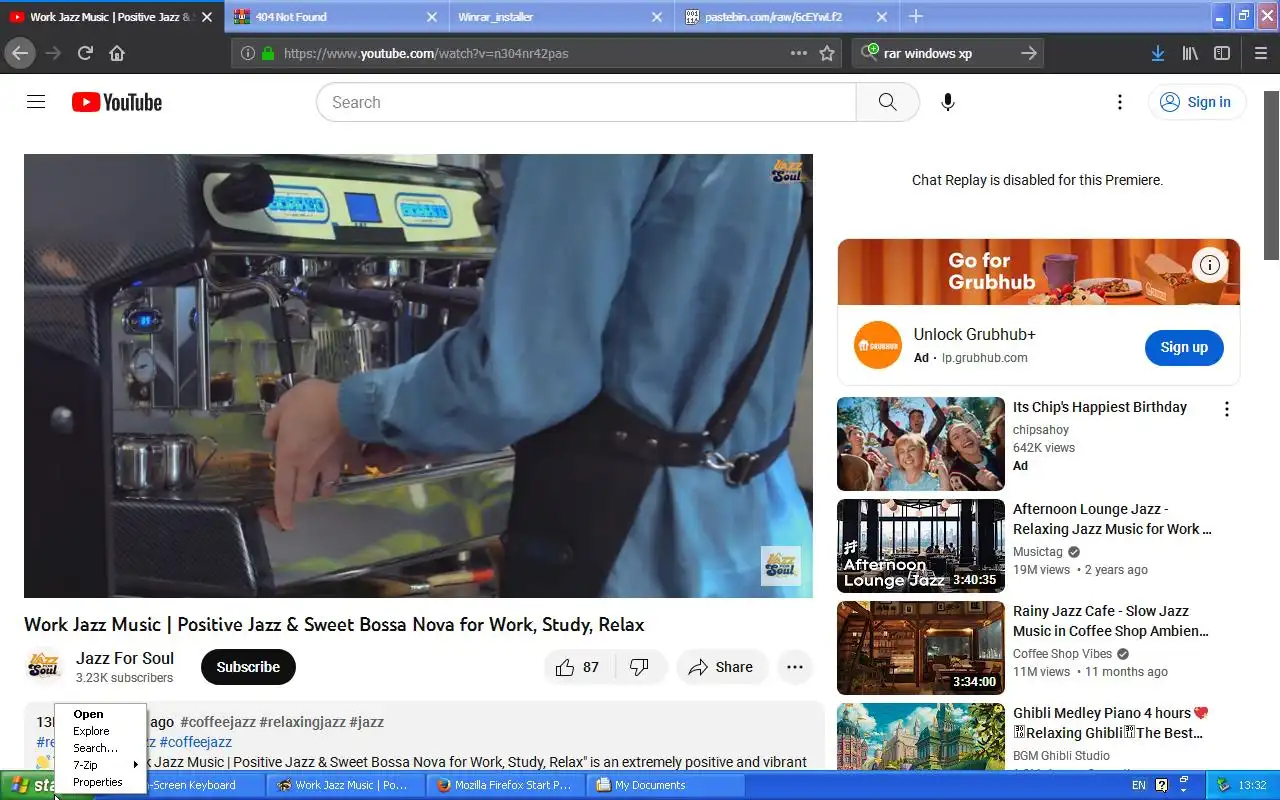The width and height of the screenshot is (1280, 800).
Task: Open the page actions three-dot menu in address bar
Action: (798, 53)
